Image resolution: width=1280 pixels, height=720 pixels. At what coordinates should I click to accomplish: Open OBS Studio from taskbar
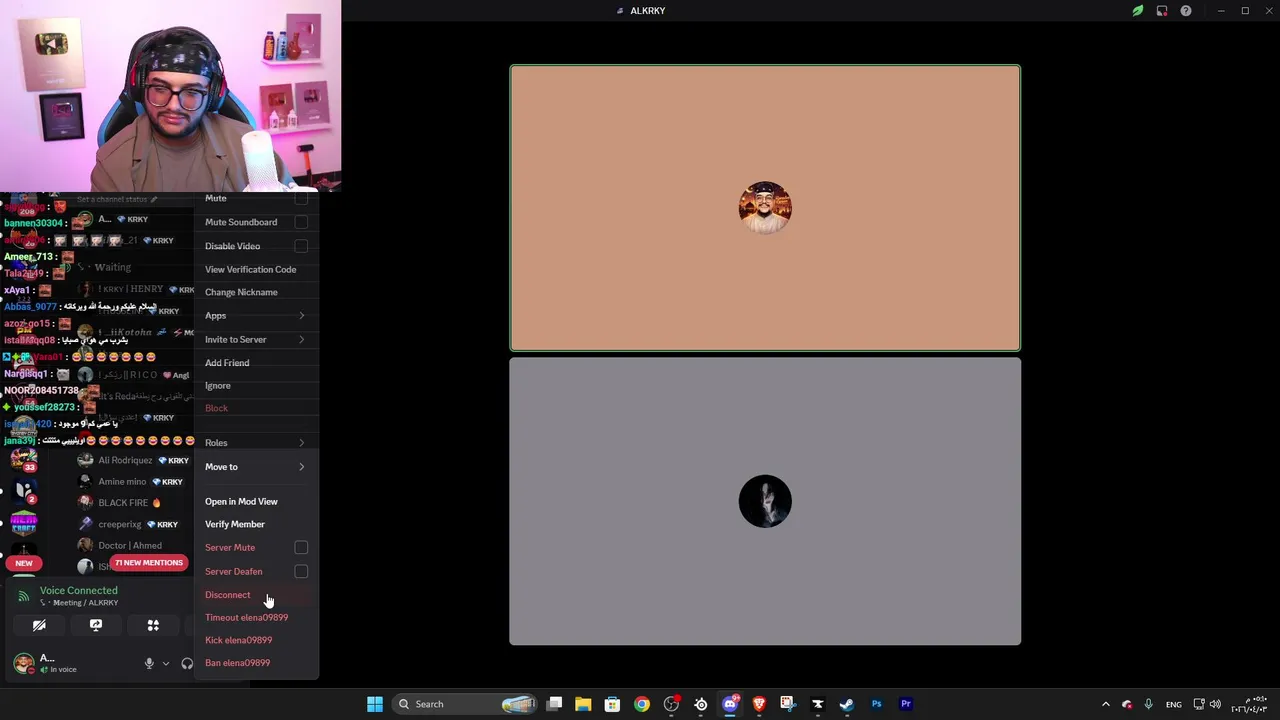671,704
